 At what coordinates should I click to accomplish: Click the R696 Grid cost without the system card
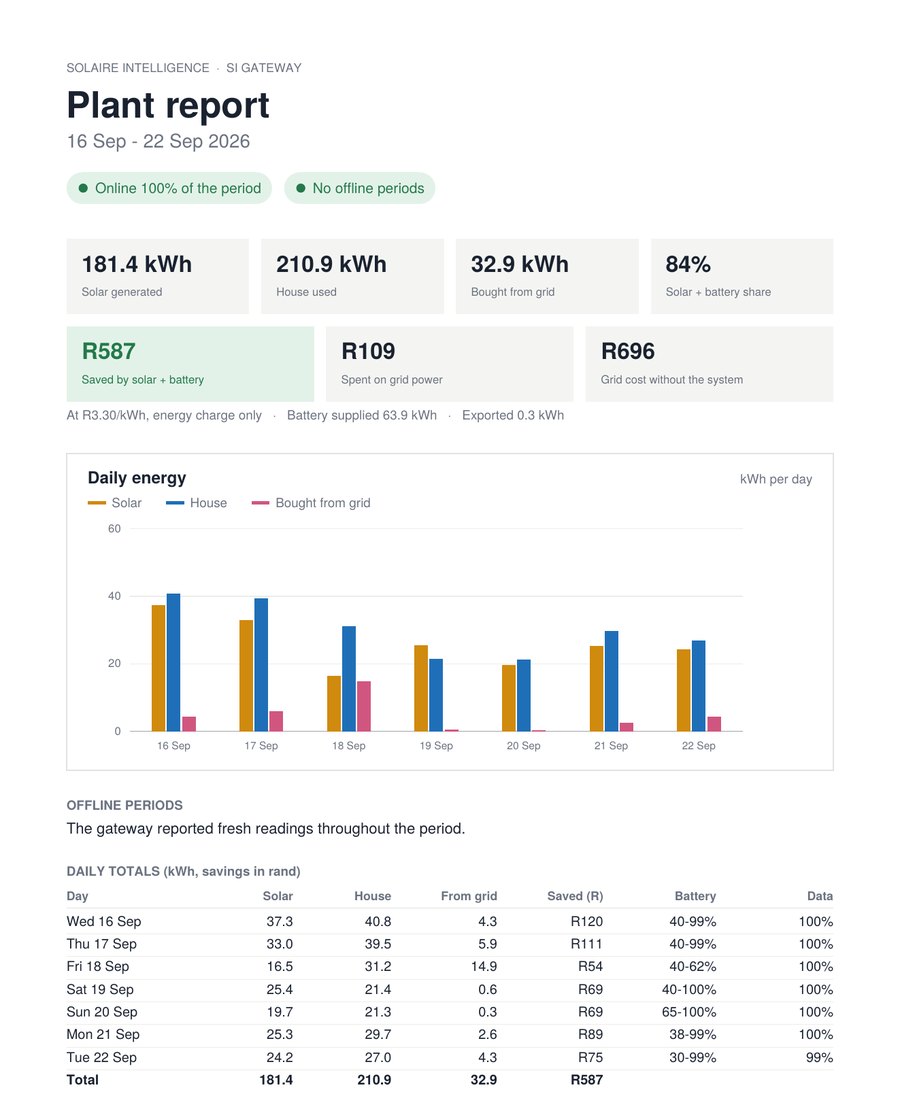(710, 364)
